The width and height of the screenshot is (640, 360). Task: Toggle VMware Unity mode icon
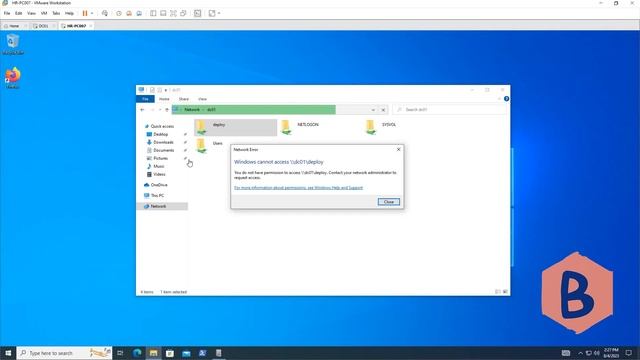pos(183,13)
